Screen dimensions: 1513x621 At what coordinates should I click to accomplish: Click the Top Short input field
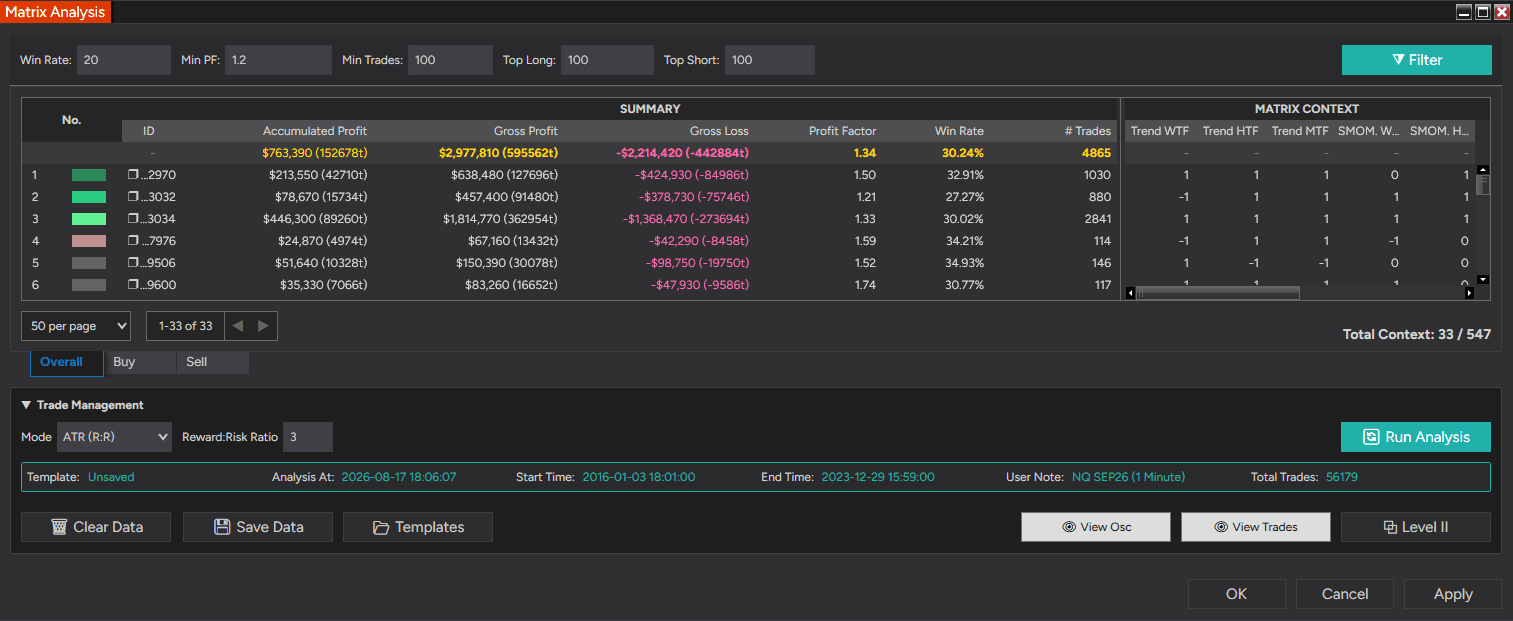click(x=770, y=60)
